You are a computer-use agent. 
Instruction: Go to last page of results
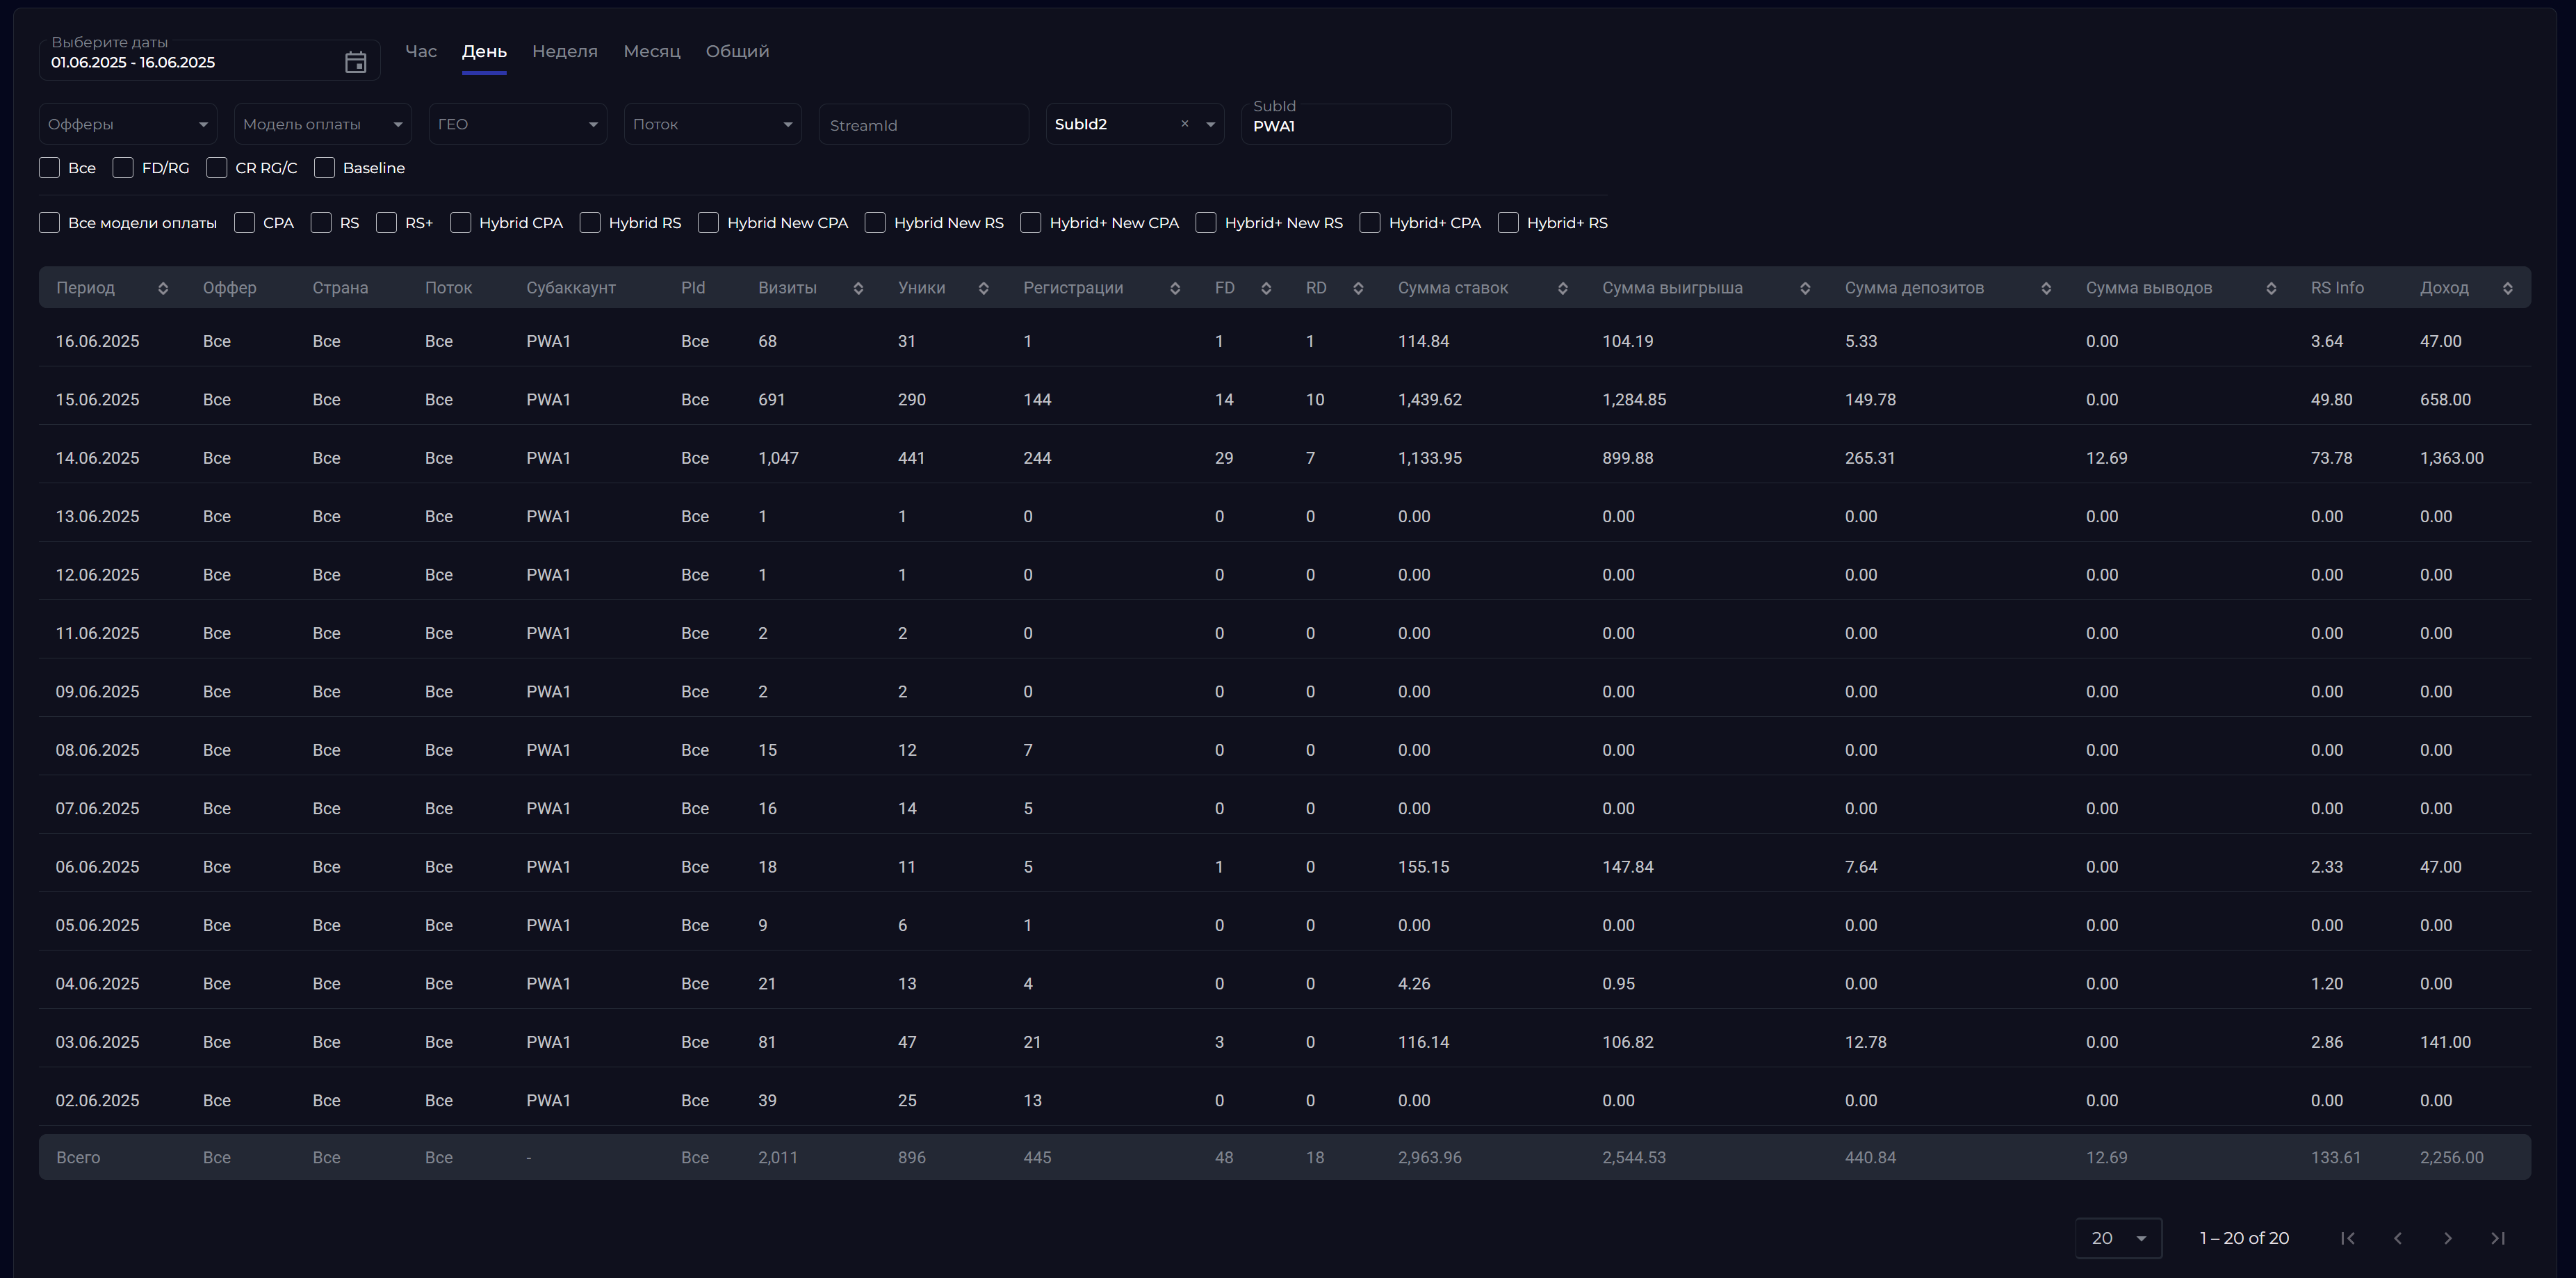coord(2498,1238)
